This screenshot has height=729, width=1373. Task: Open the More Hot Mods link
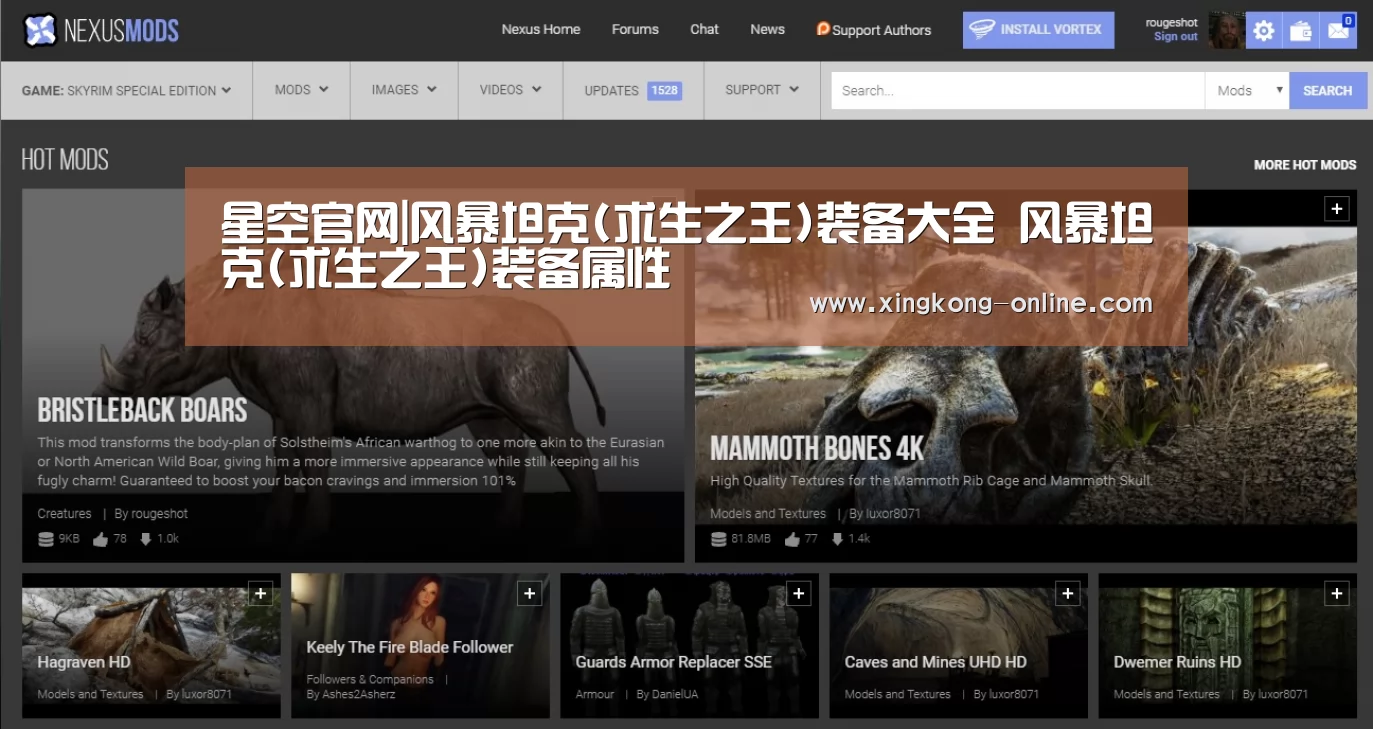click(x=1305, y=165)
